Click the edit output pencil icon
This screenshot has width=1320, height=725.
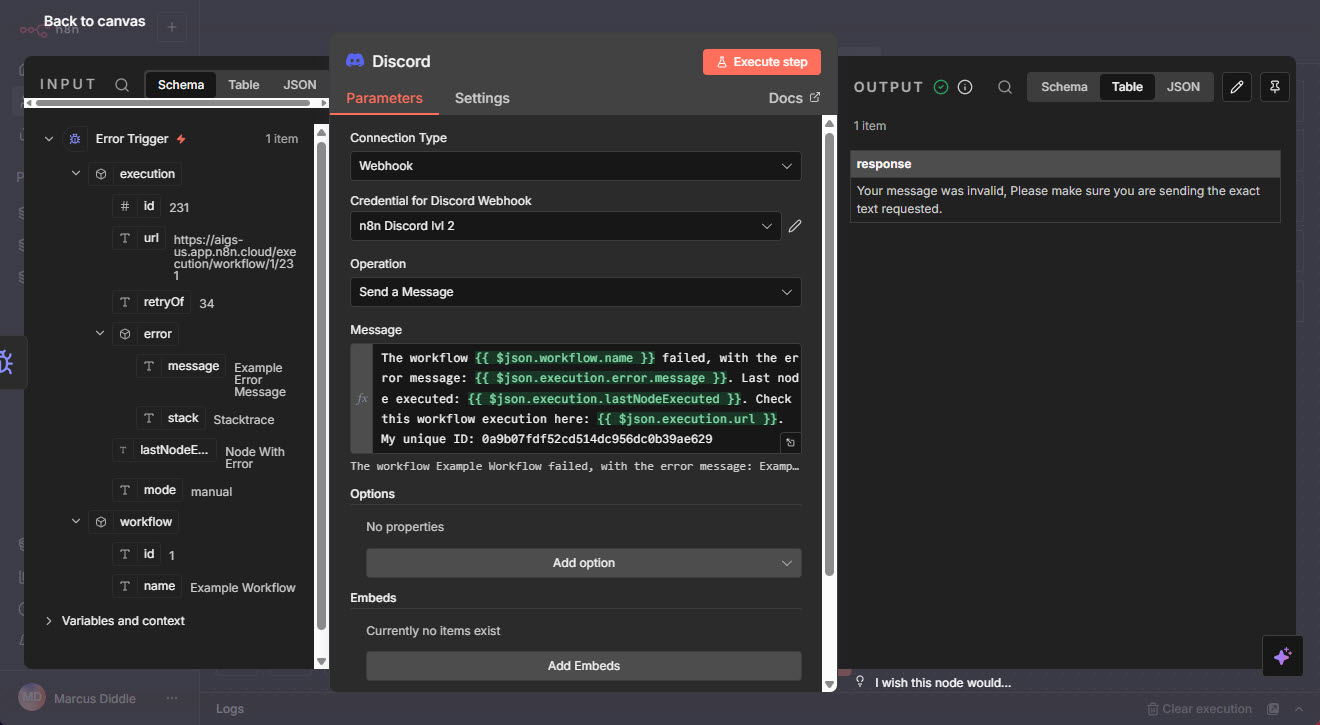point(1237,87)
